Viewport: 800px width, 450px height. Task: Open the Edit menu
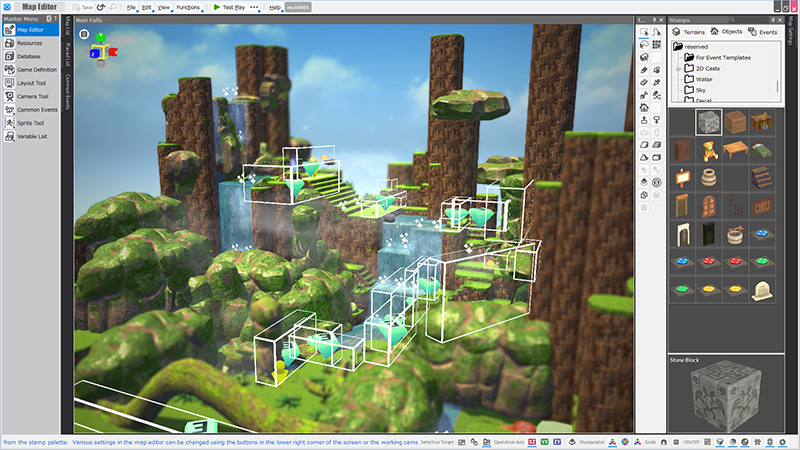(x=147, y=7)
